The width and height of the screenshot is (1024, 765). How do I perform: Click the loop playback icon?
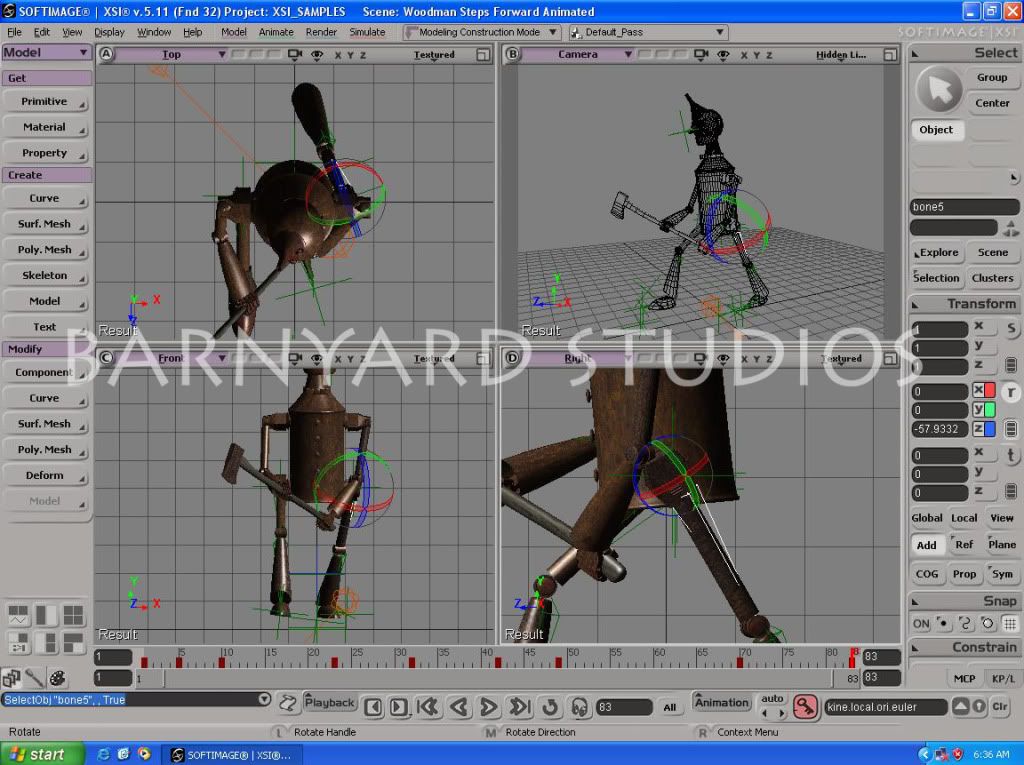point(550,706)
